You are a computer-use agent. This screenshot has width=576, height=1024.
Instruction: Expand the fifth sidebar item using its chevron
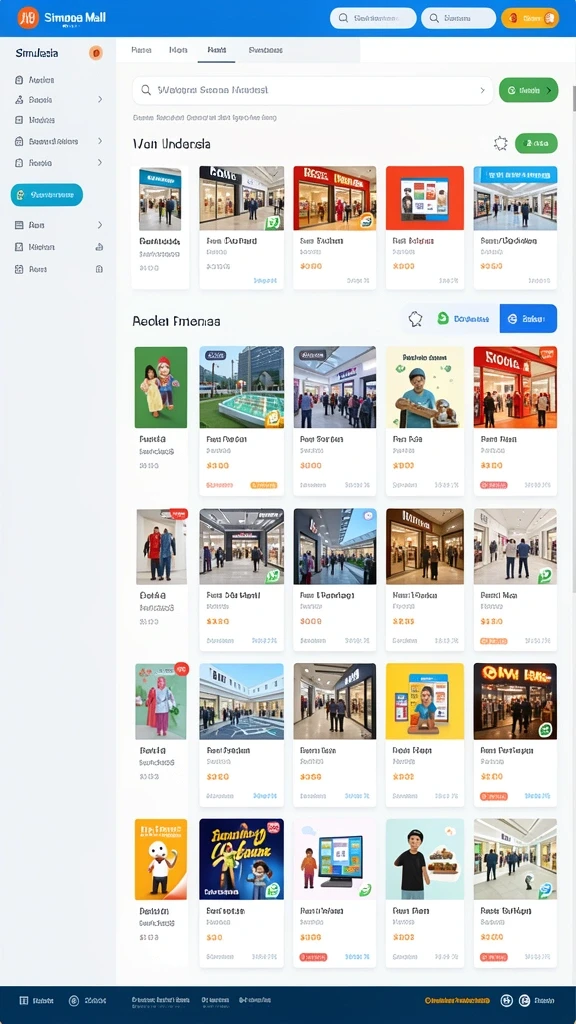pyautogui.click(x=100, y=163)
